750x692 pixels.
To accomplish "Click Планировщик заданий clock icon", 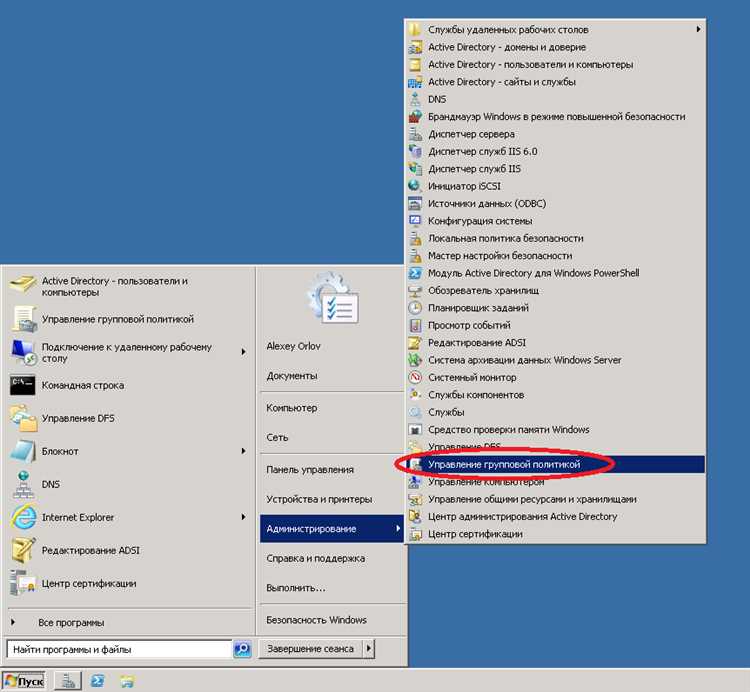I will [415, 308].
